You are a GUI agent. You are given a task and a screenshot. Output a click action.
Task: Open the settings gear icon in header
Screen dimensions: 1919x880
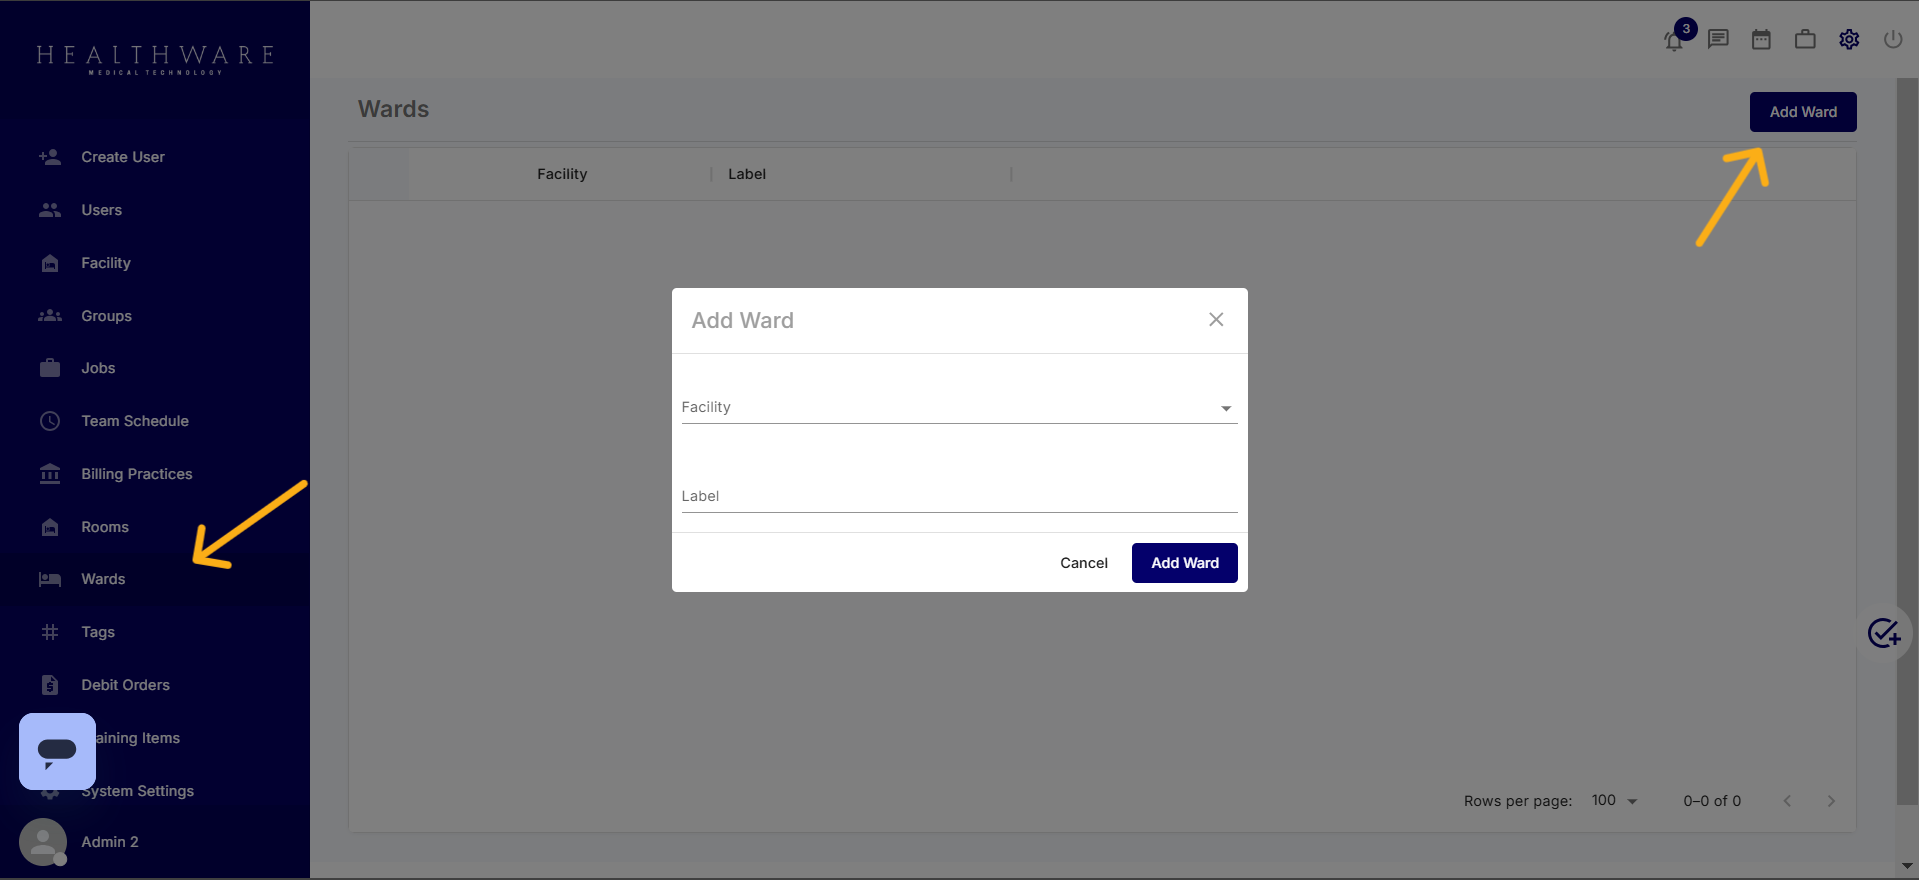point(1849,40)
